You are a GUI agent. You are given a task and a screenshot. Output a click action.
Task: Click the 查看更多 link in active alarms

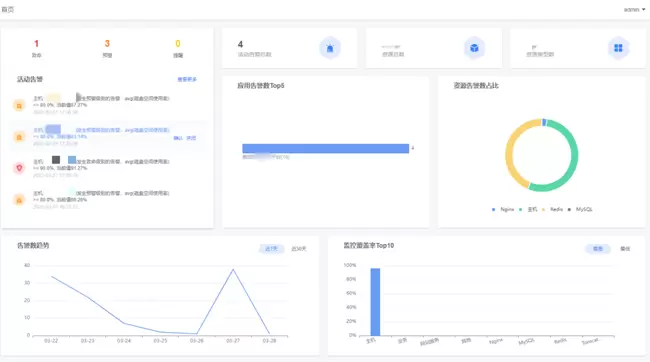coord(187,79)
